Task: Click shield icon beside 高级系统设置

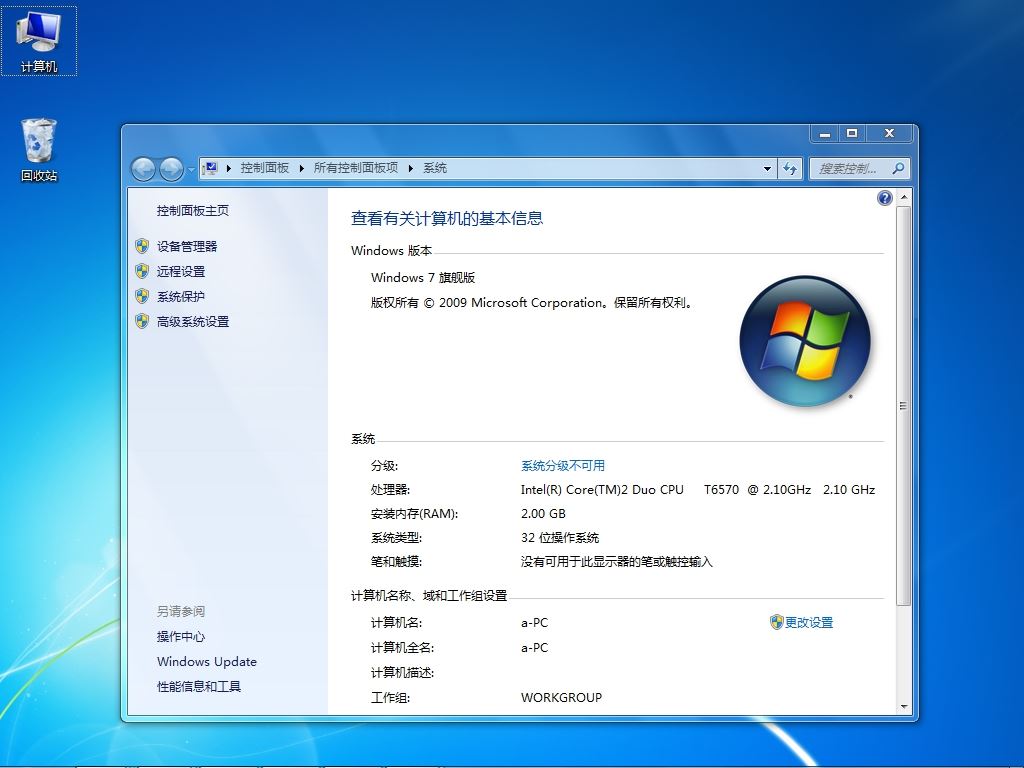Action: (142, 321)
